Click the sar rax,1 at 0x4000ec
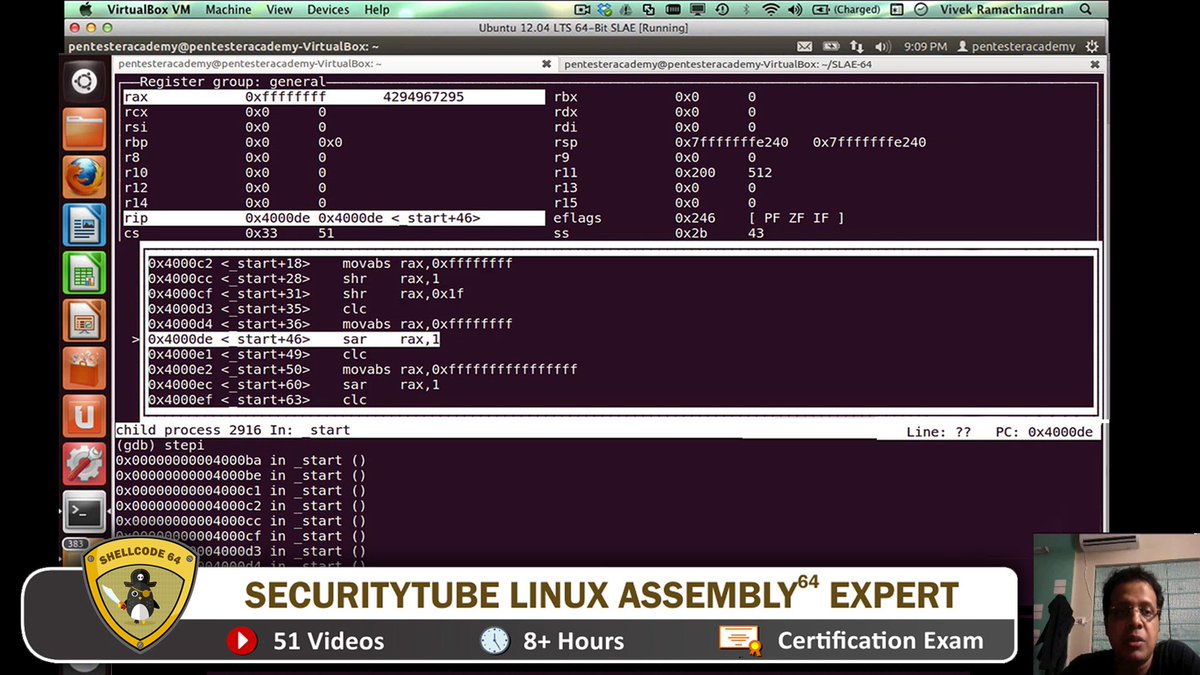Screen dimensions: 1200x675 294,385
